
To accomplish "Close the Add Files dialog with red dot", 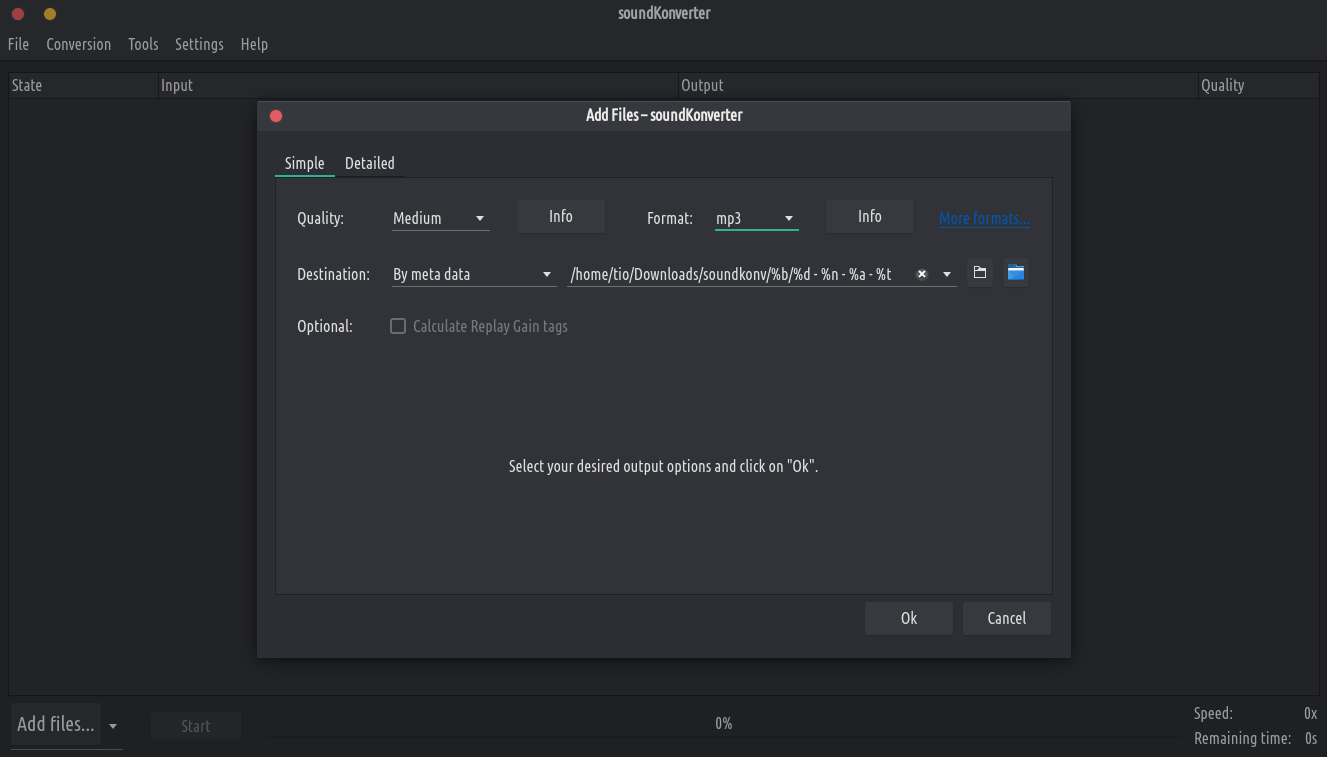I will pyautogui.click(x=276, y=116).
